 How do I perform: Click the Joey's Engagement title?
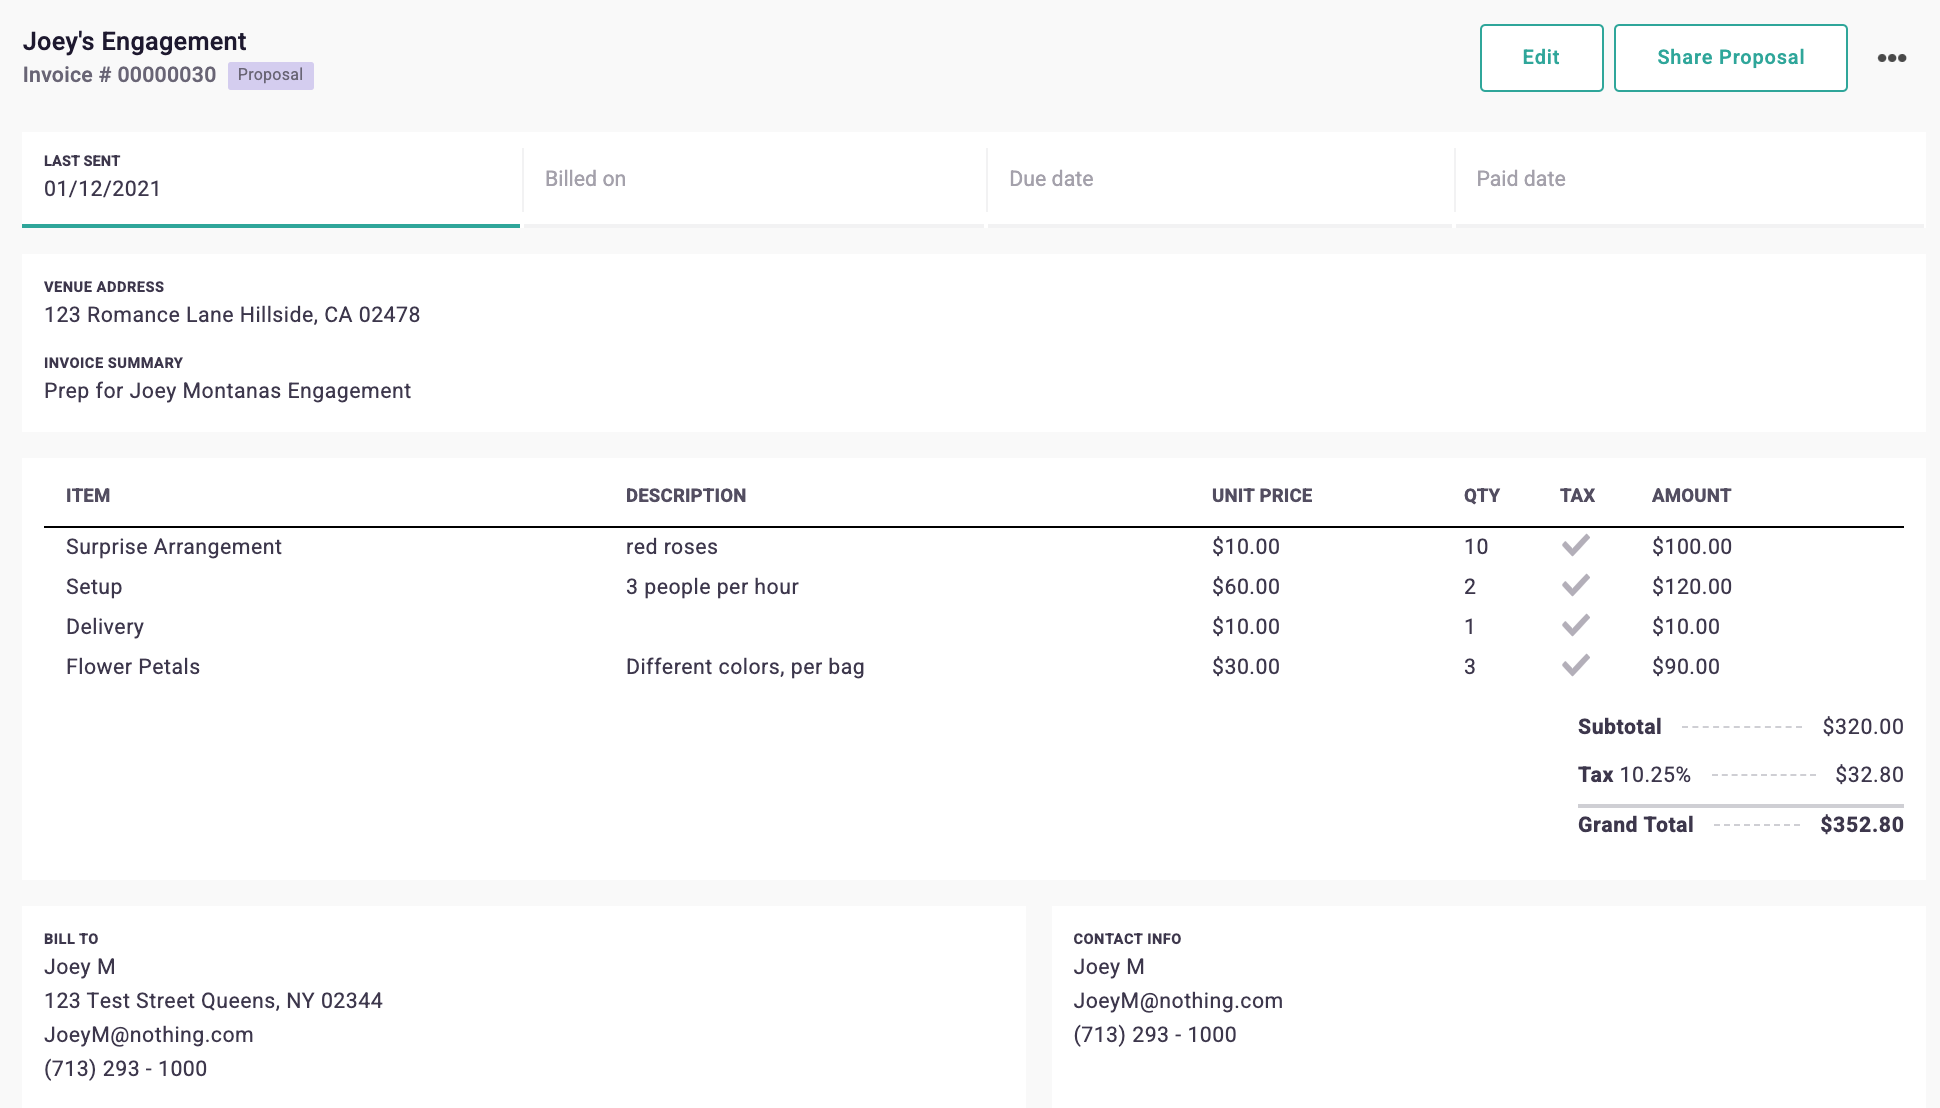[134, 41]
